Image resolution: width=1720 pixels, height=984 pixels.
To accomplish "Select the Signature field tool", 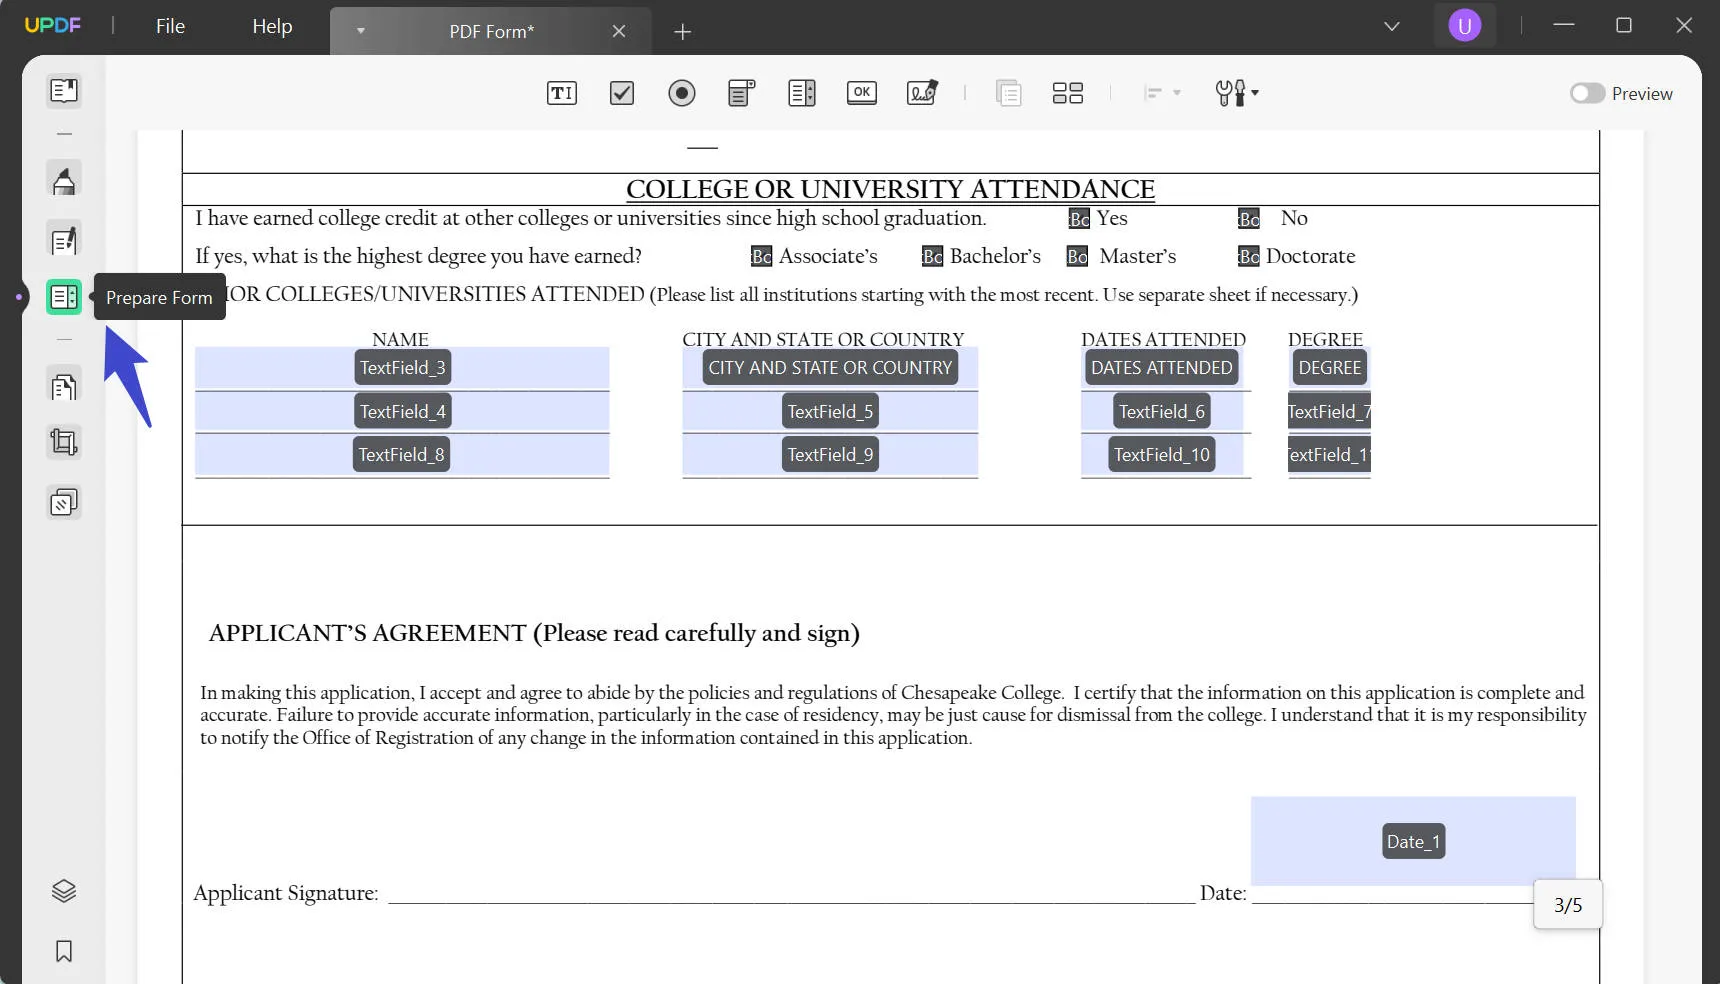I will [x=921, y=93].
